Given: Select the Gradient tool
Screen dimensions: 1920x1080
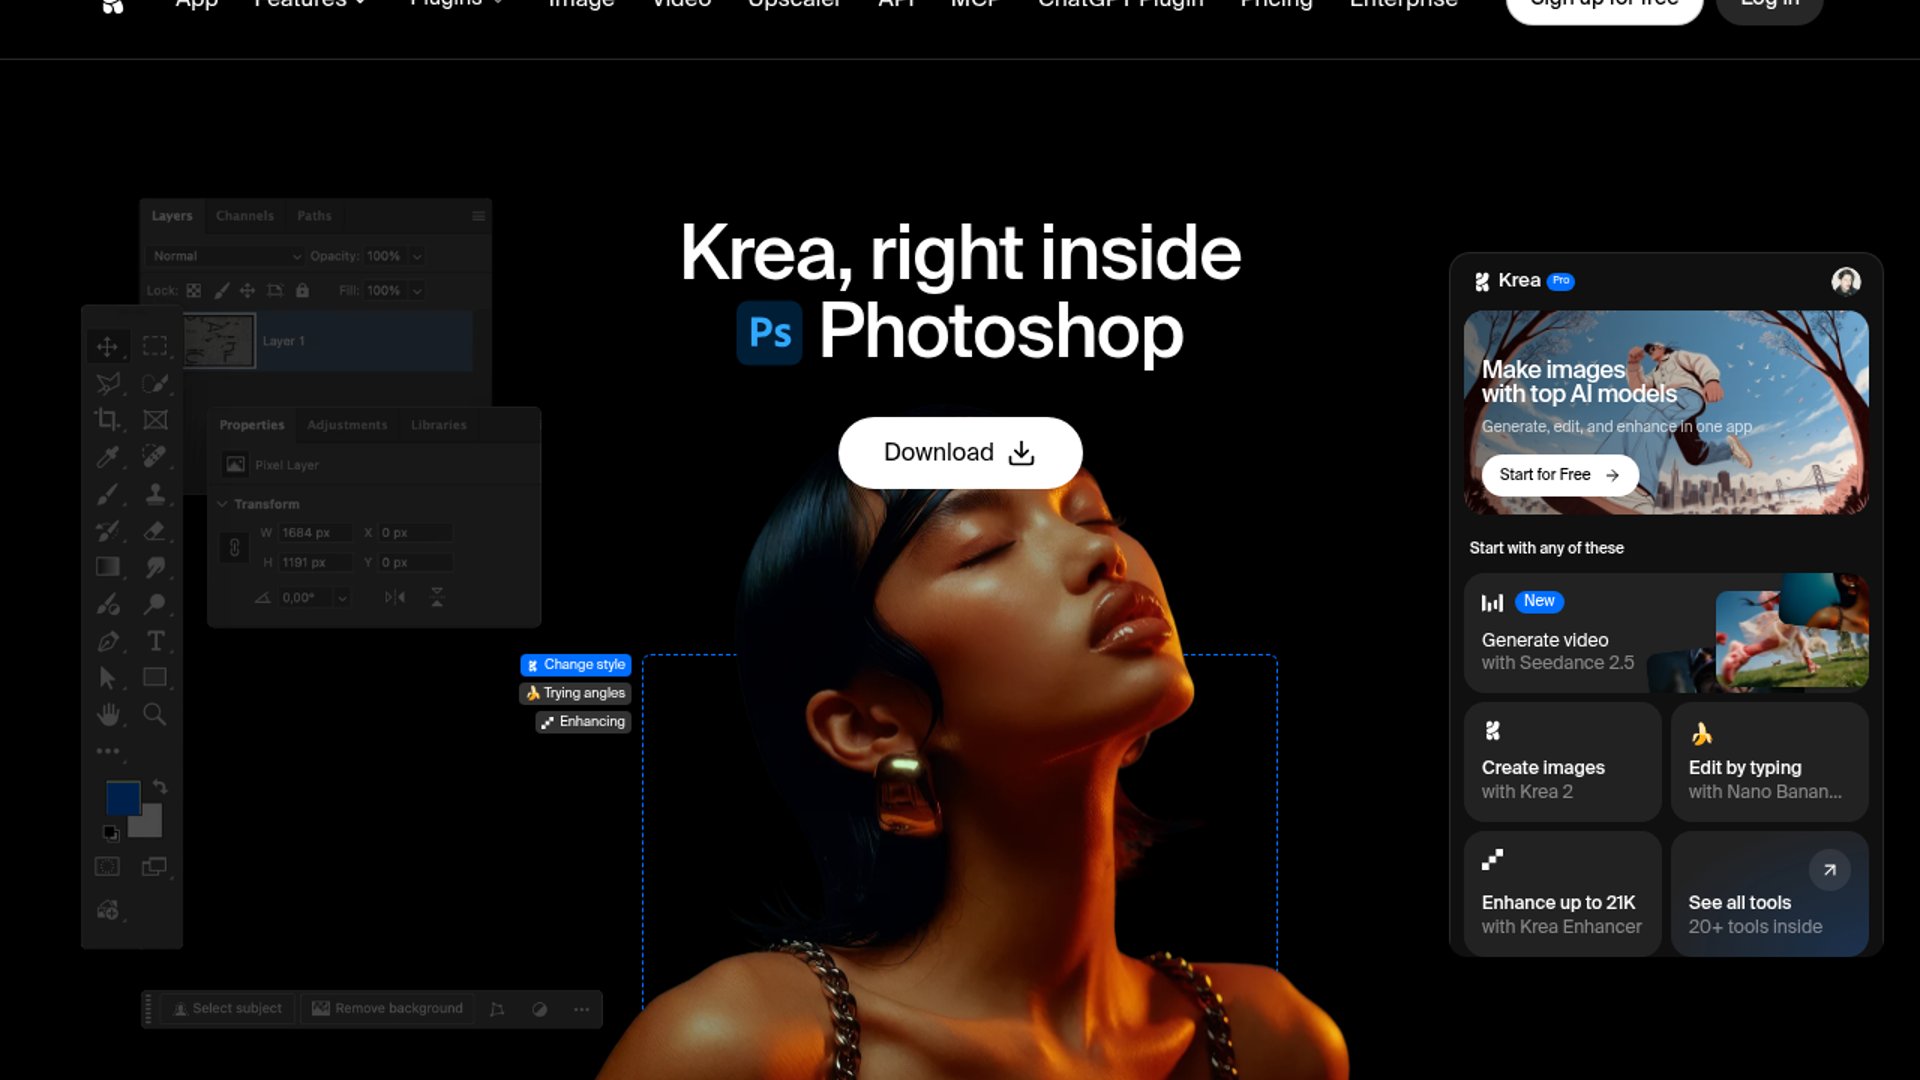Looking at the screenshot, I should [x=107, y=567].
